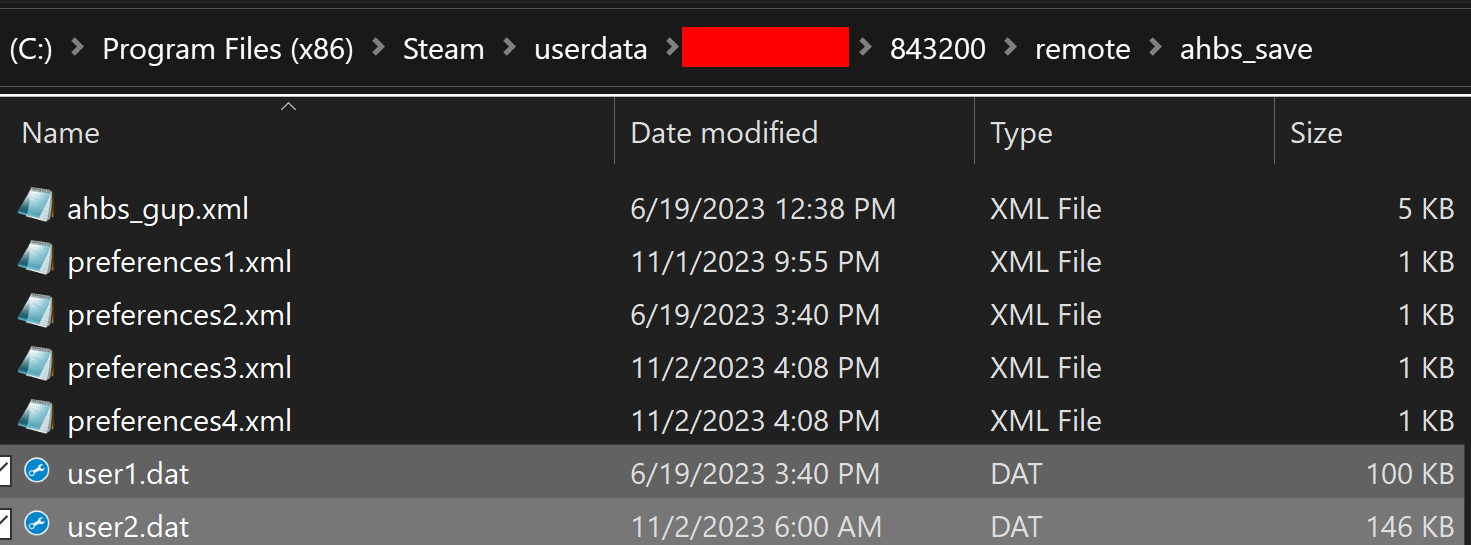Click the ahbs_gup.xml file icon
The image size is (1471, 545).
pos(36,208)
